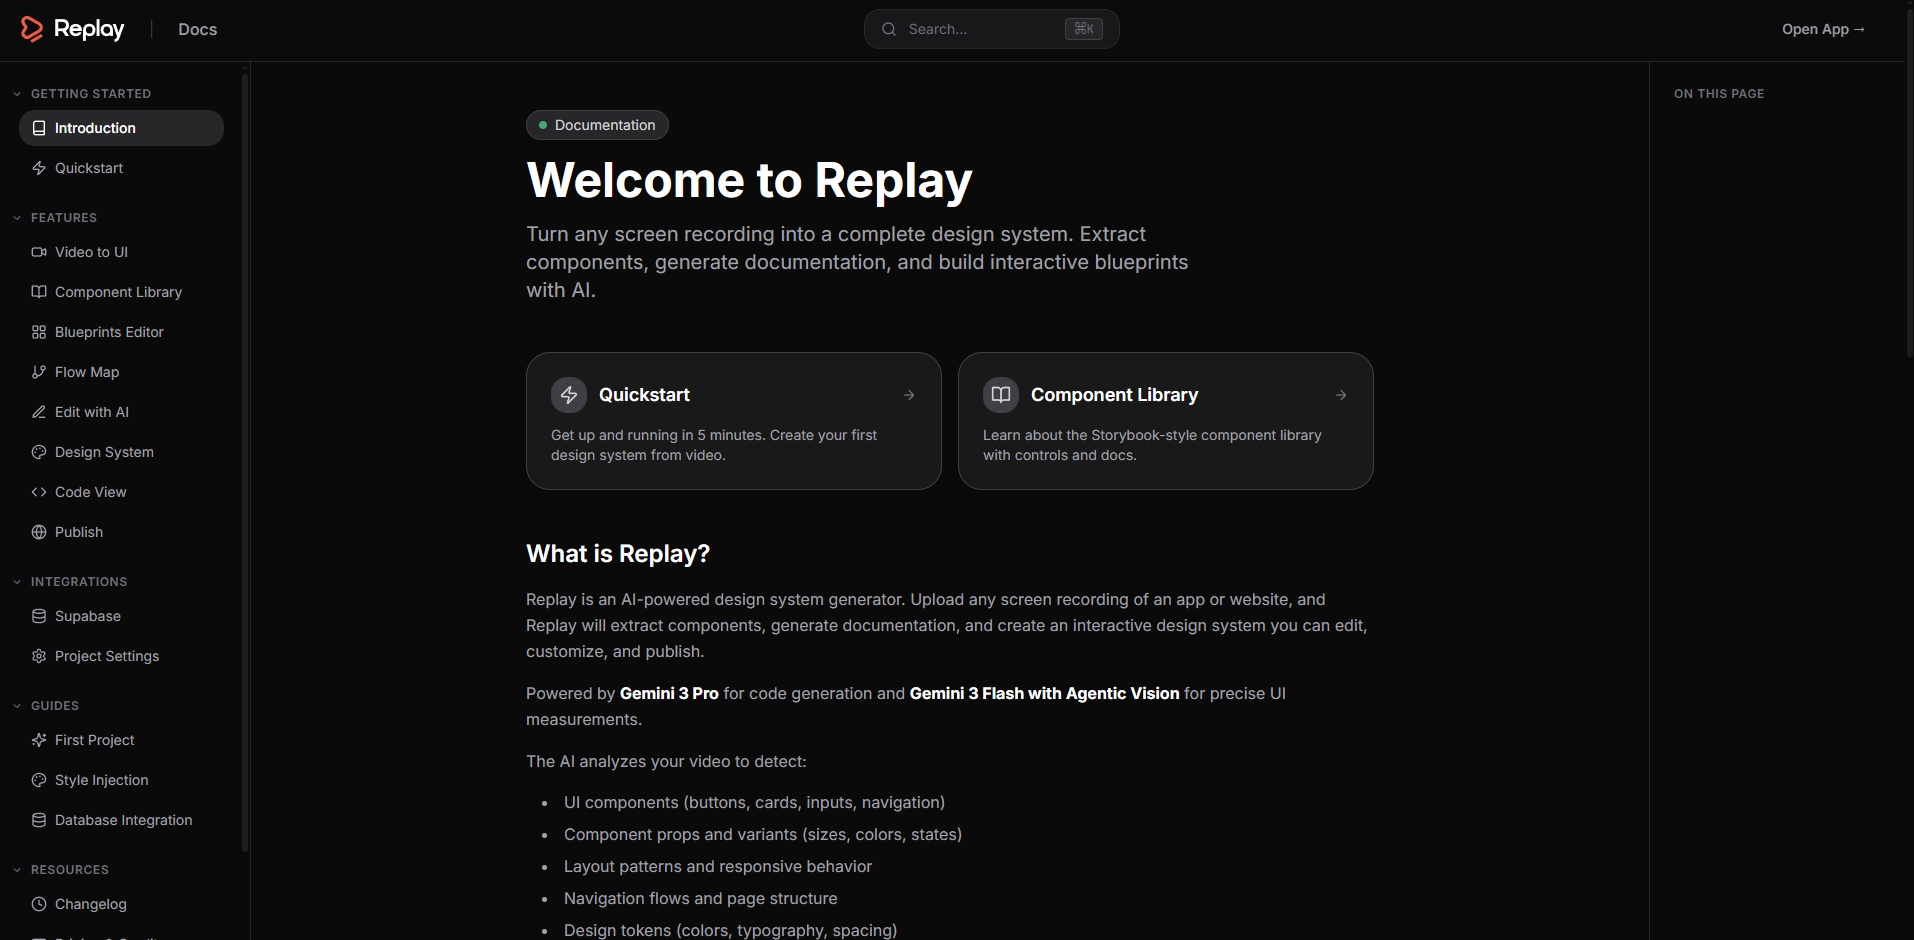This screenshot has width=1914, height=940.
Task: Click the Code View brackets icon
Action: tap(39, 492)
